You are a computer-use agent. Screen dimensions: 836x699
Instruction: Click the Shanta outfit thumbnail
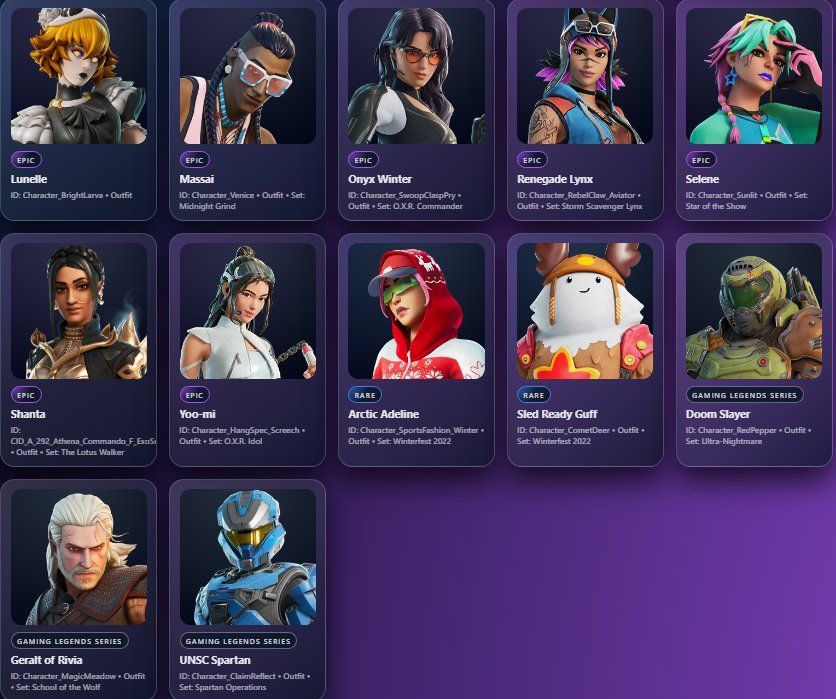pos(79,311)
